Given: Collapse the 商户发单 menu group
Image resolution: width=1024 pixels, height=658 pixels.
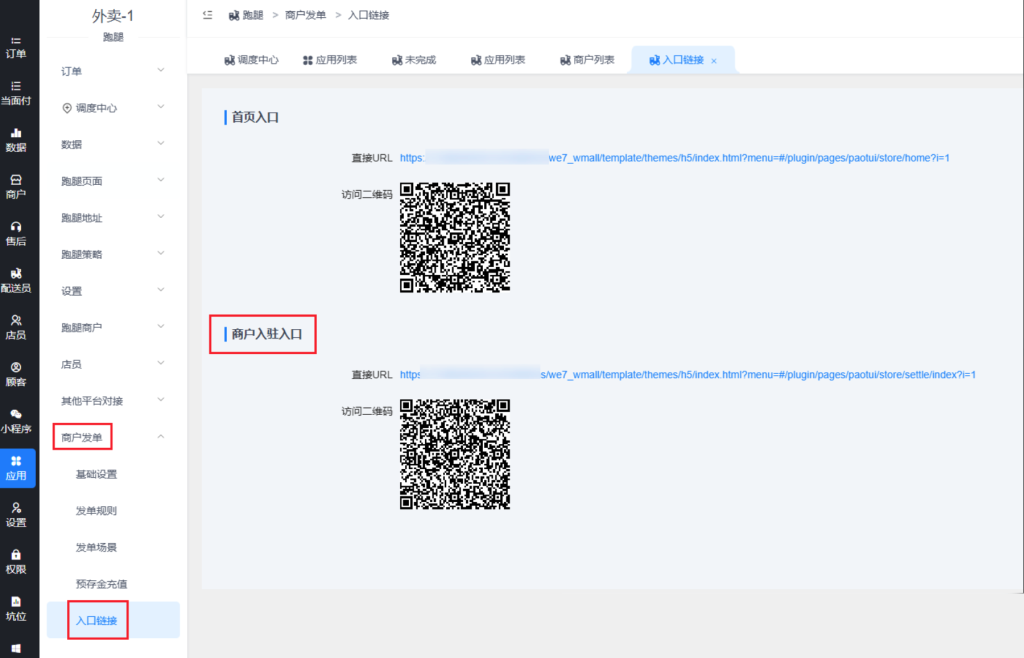Looking at the screenshot, I should (x=112, y=437).
